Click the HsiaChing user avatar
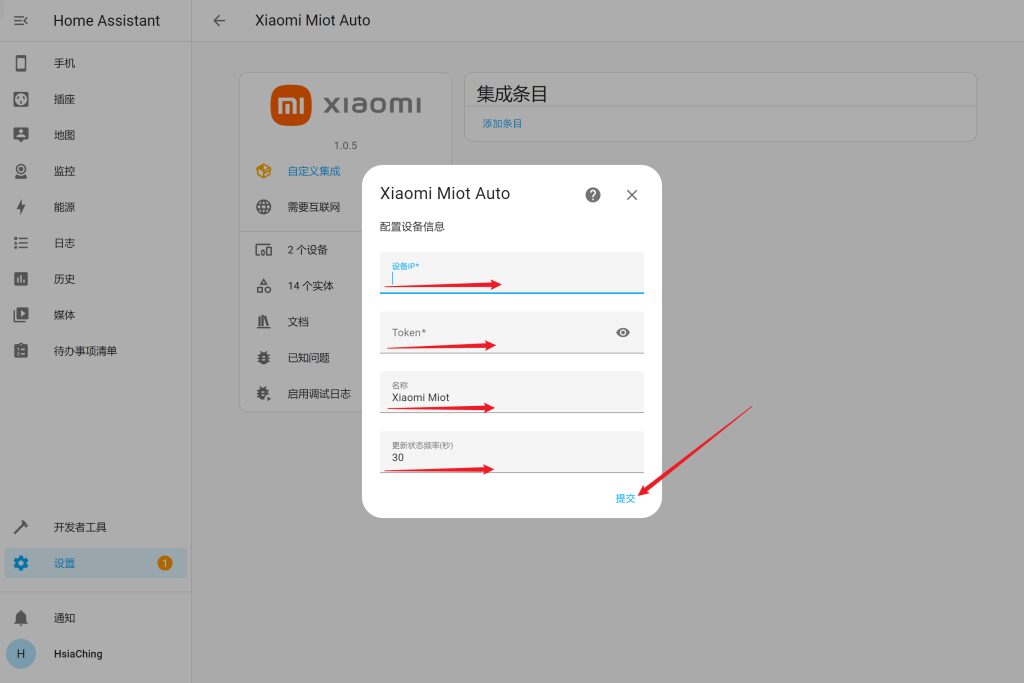1024x683 pixels. click(x=21, y=654)
